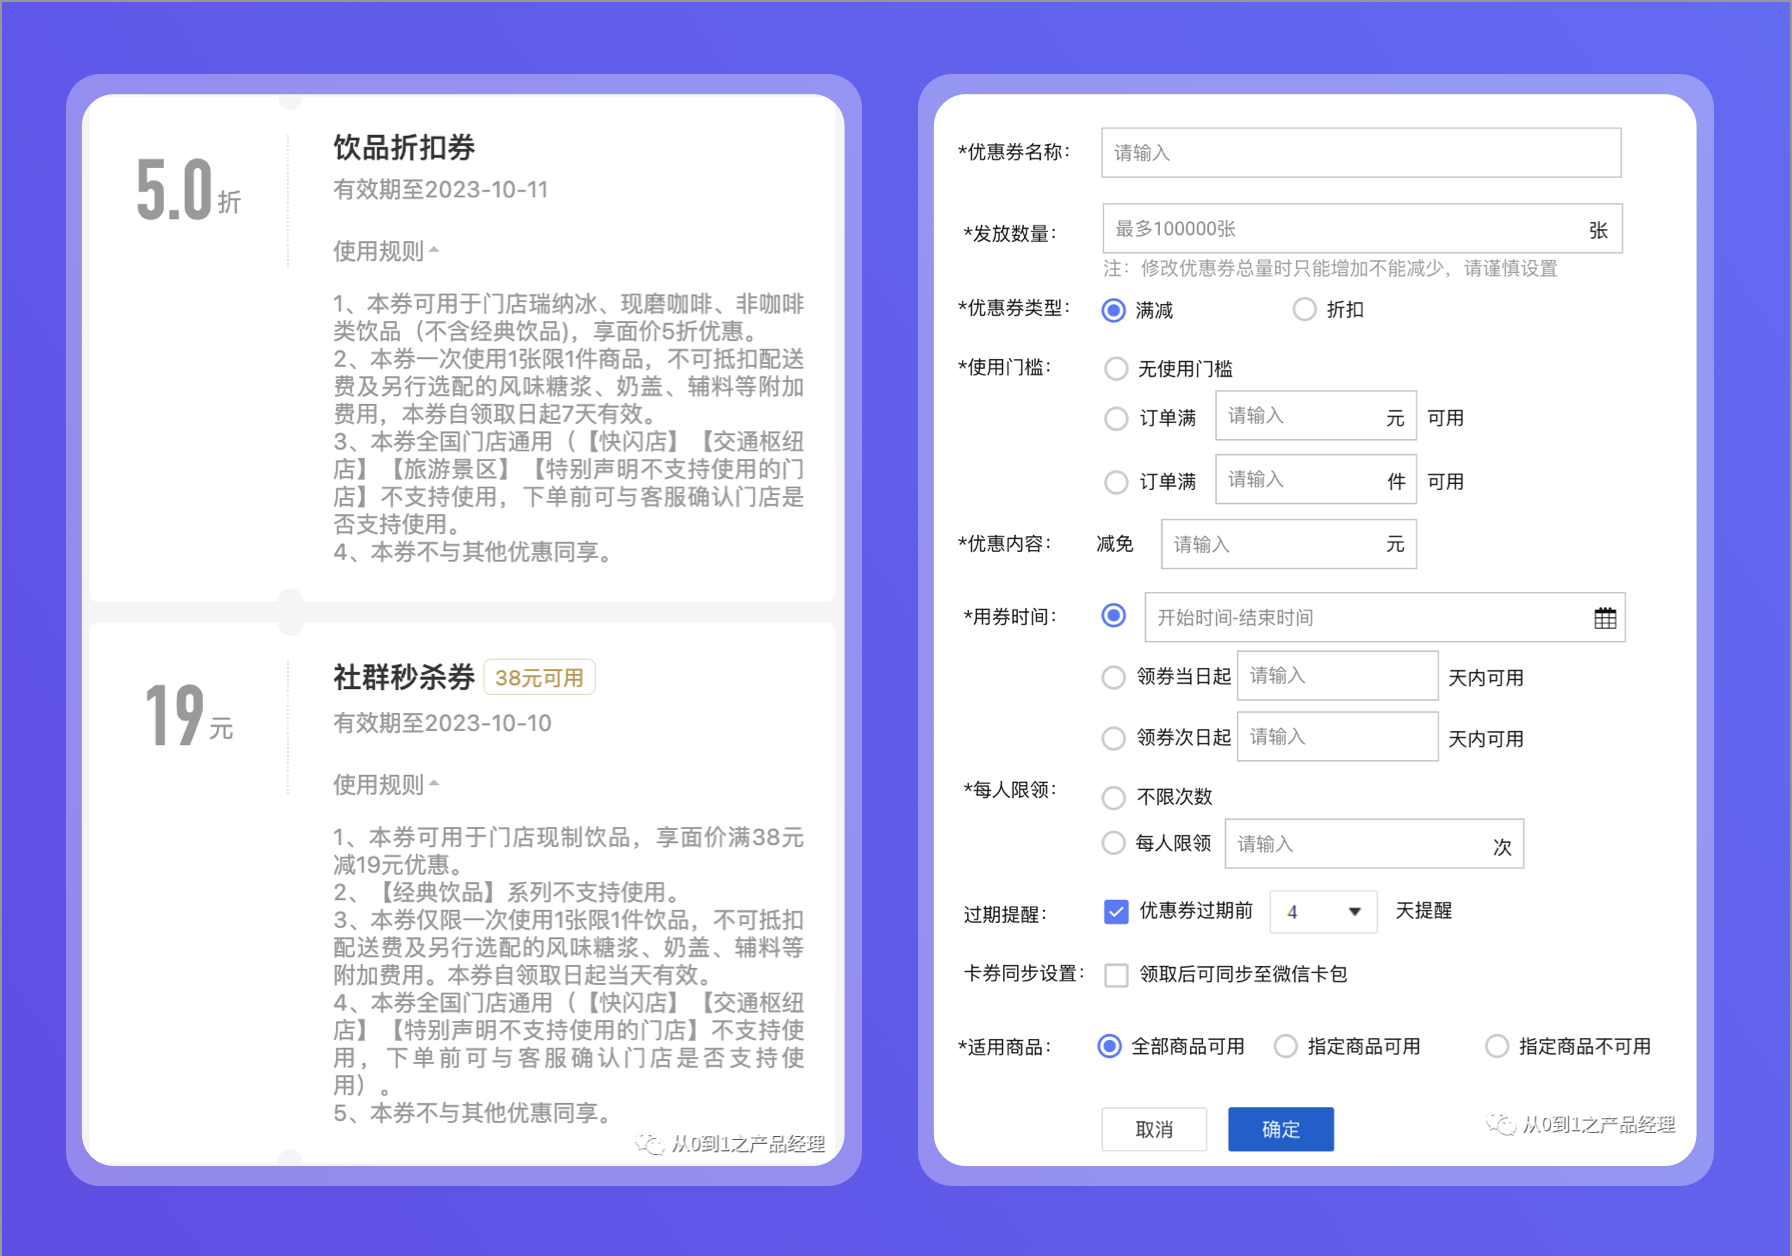Viewport: 1792px width, 1256px height.
Task: Click the 取消 button
Action: [1154, 1129]
